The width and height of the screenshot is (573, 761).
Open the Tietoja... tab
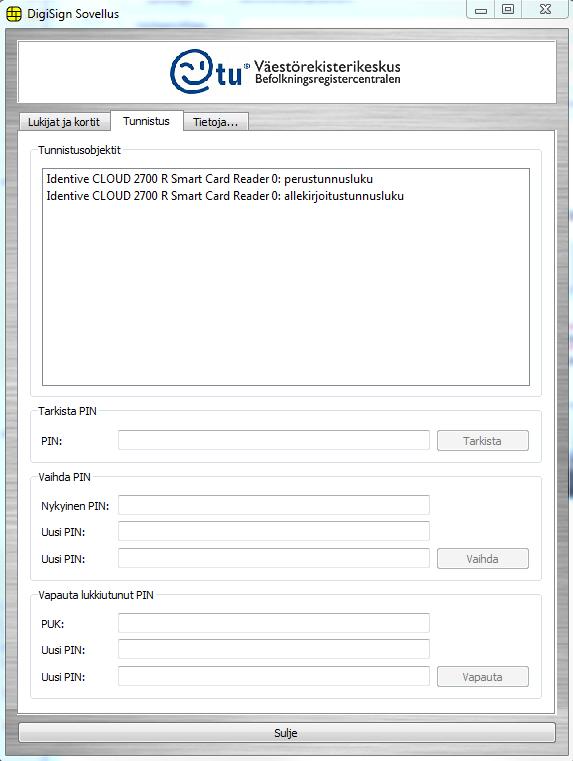tap(215, 122)
